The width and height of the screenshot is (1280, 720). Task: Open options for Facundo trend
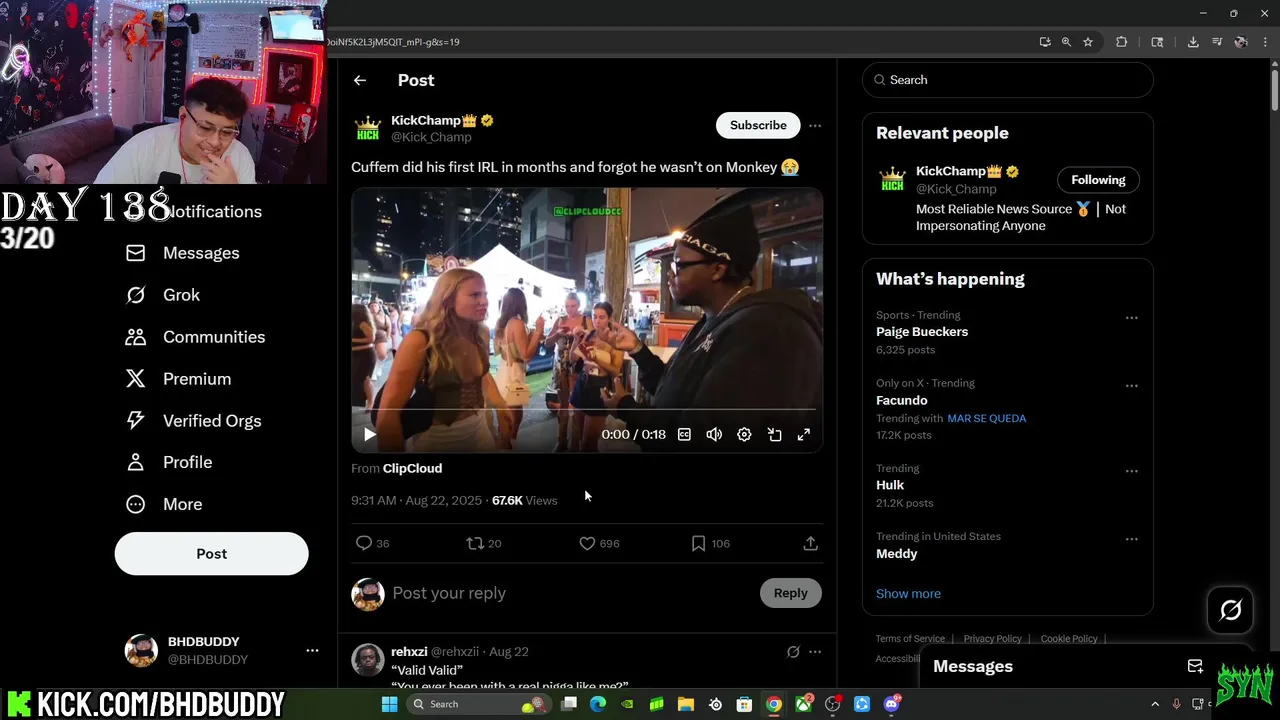tap(1132, 386)
